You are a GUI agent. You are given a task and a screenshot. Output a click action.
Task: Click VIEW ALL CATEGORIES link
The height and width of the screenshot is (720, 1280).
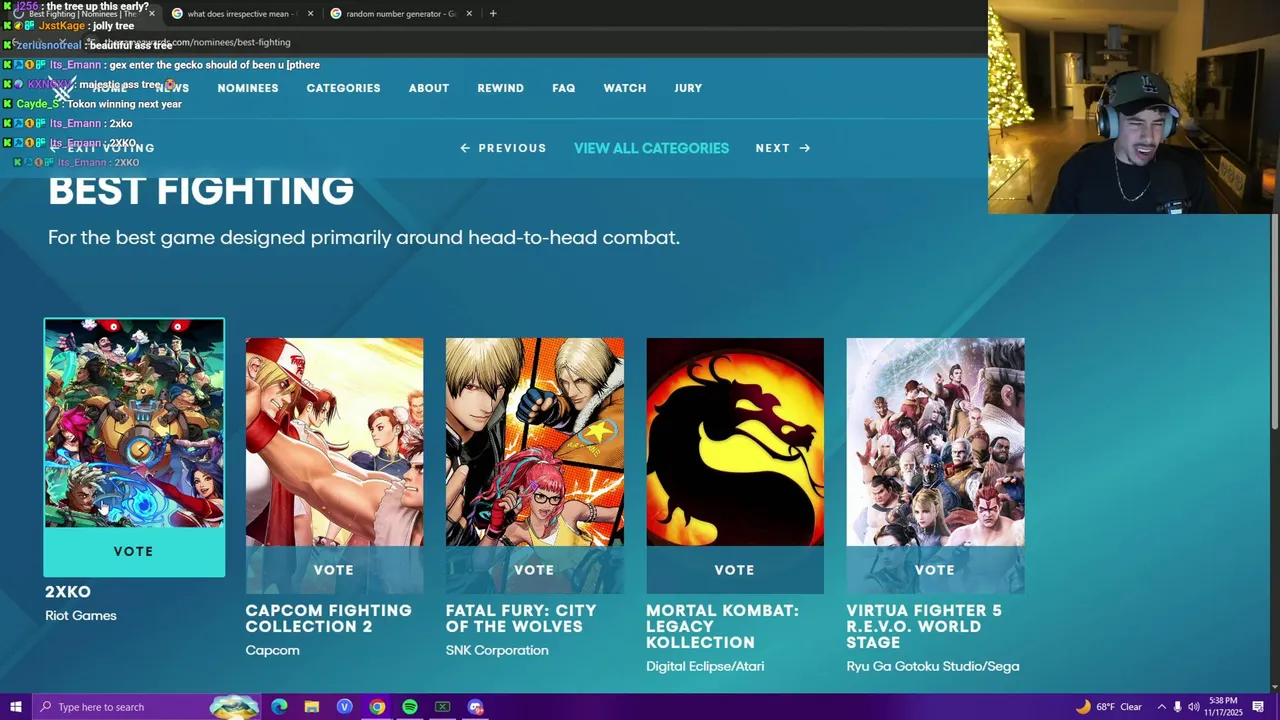coord(651,148)
